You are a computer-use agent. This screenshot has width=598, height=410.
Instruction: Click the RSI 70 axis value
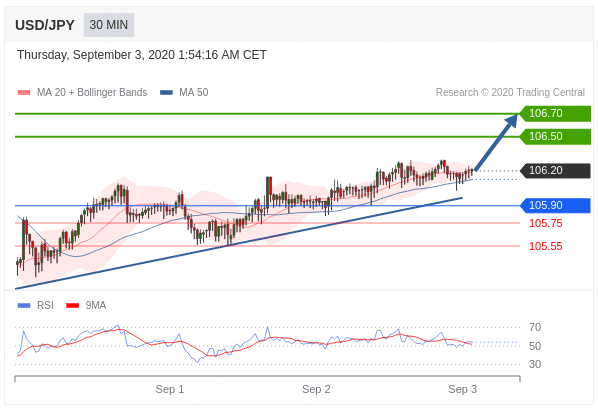tap(535, 327)
